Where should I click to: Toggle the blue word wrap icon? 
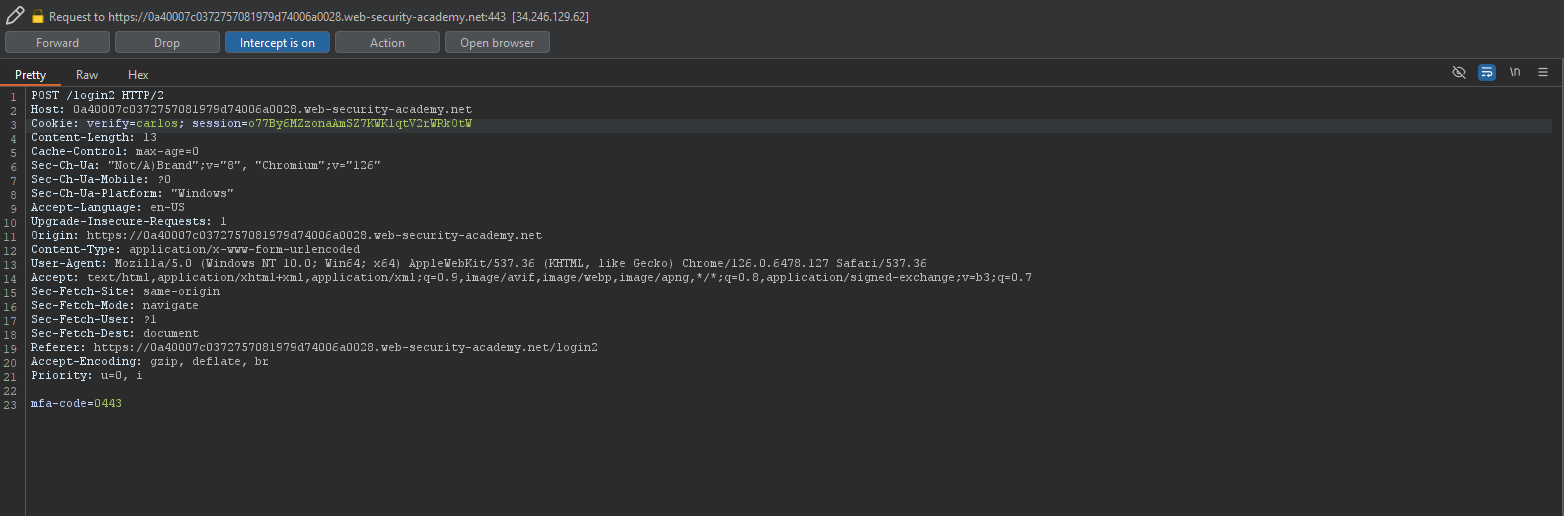click(x=1486, y=72)
